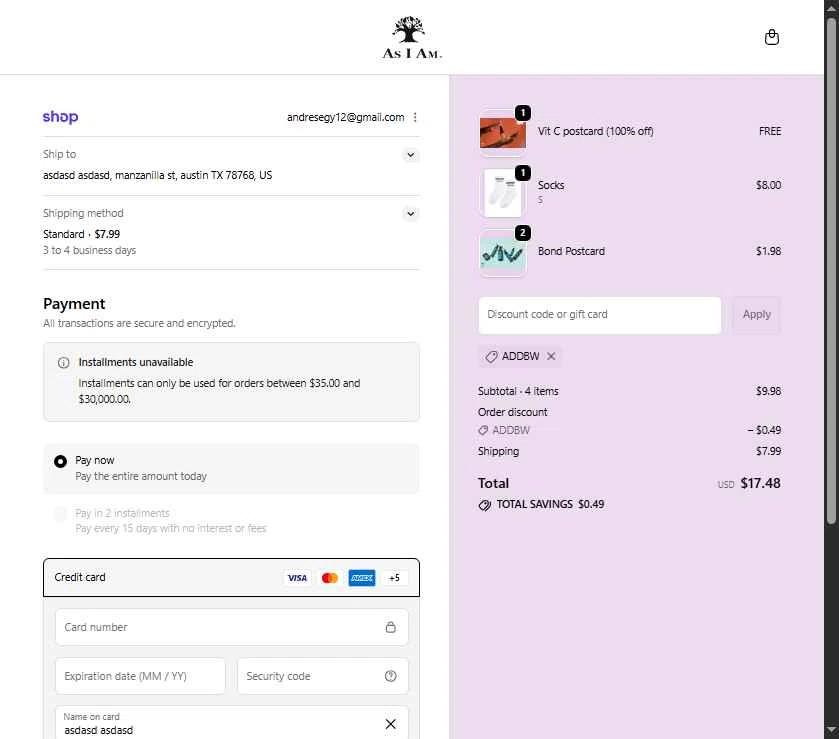Image resolution: width=839 pixels, height=739 pixels.
Task: Click the Socks product thumbnail
Action: (502, 193)
